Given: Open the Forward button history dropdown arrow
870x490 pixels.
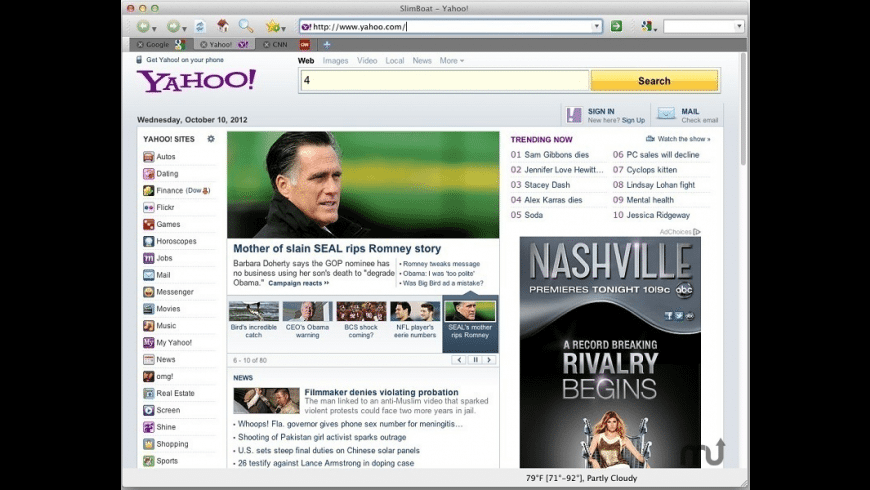Looking at the screenshot, I should pos(184,28).
